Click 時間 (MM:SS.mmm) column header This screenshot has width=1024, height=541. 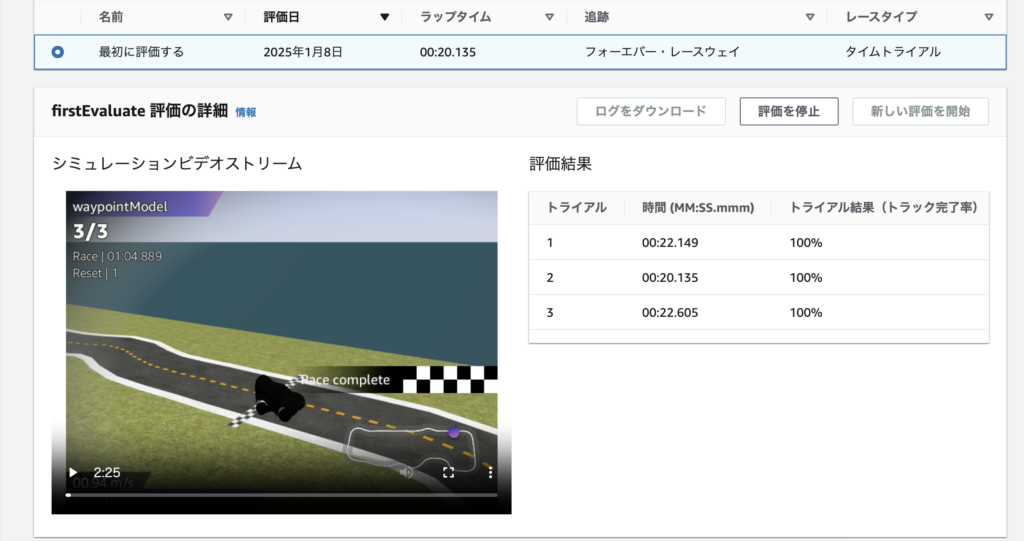point(697,208)
